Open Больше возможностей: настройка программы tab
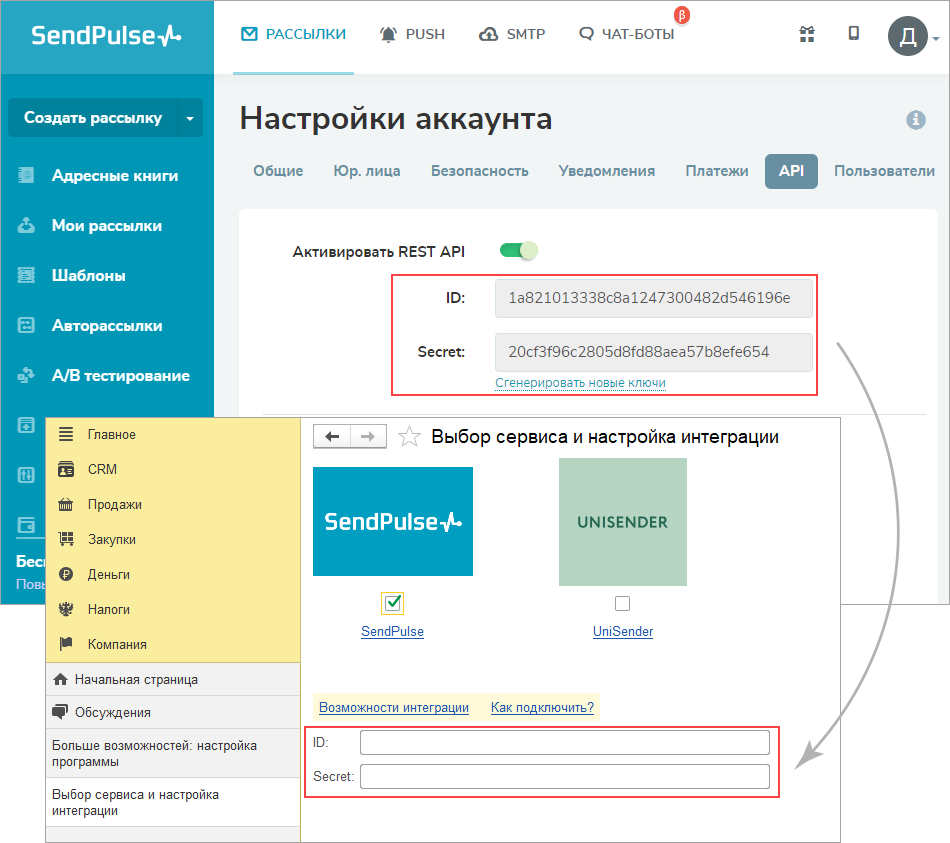Screen dimensions: 950x843 173,753
